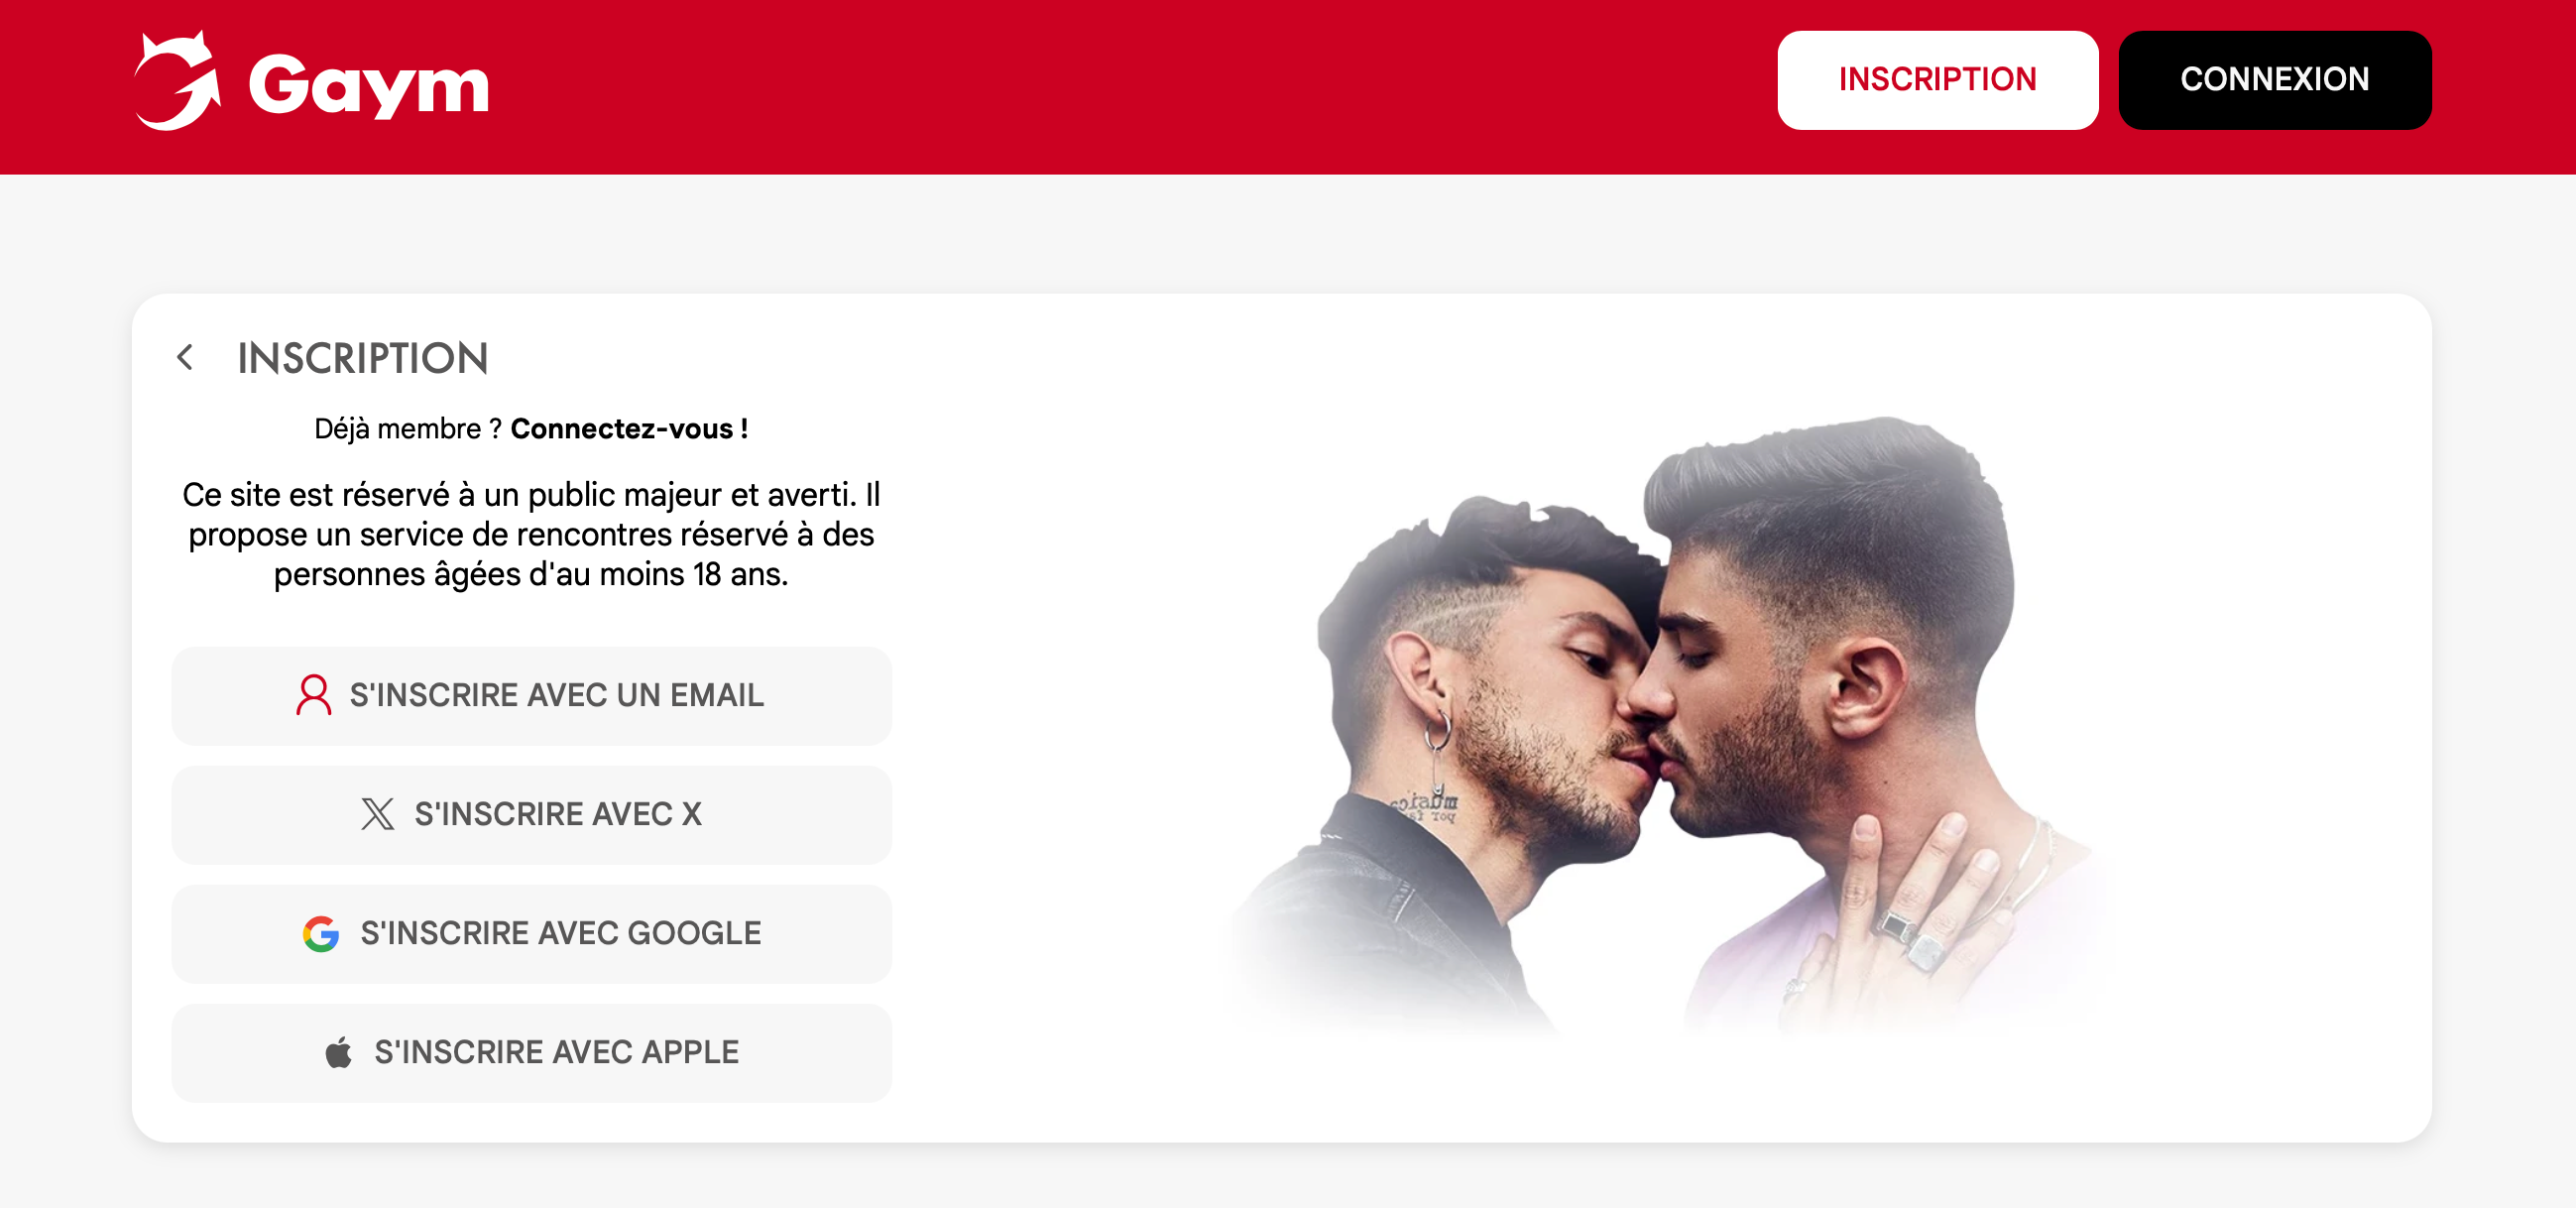Image resolution: width=2576 pixels, height=1208 pixels.
Task: Click the 'Déjà membre ?' text
Action: (407, 429)
